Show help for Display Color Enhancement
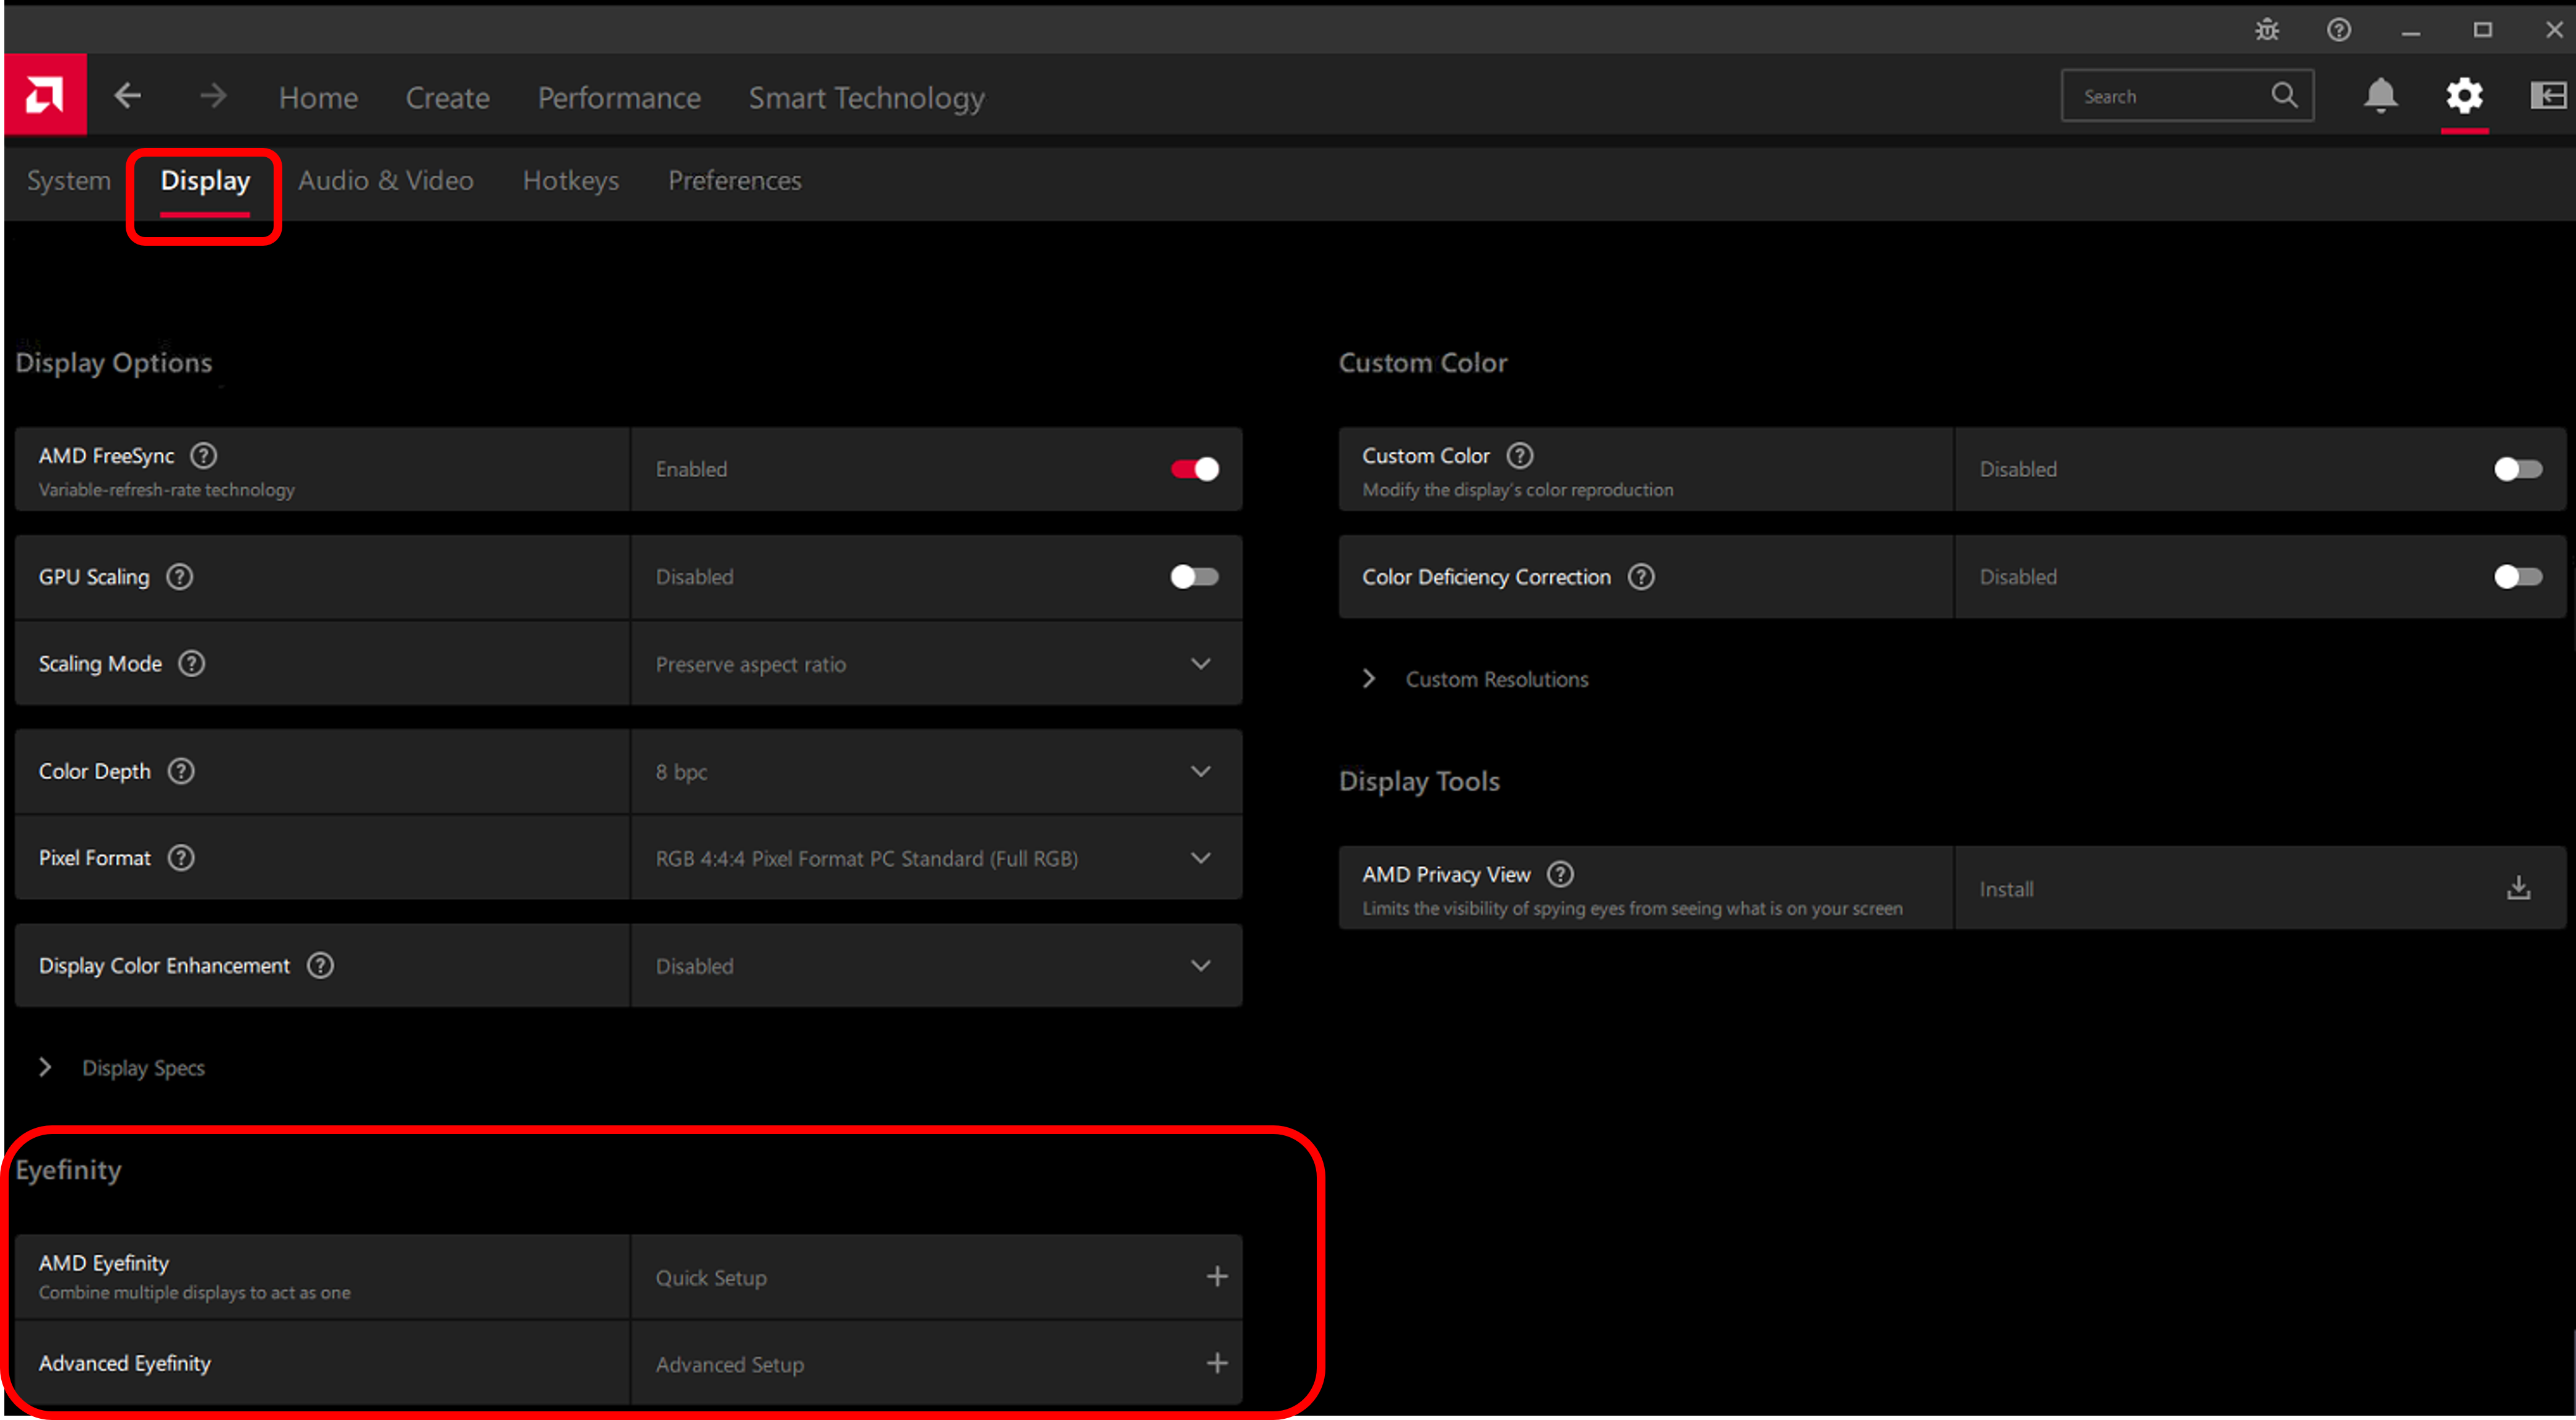The height and width of the screenshot is (1420, 2576). pos(320,966)
